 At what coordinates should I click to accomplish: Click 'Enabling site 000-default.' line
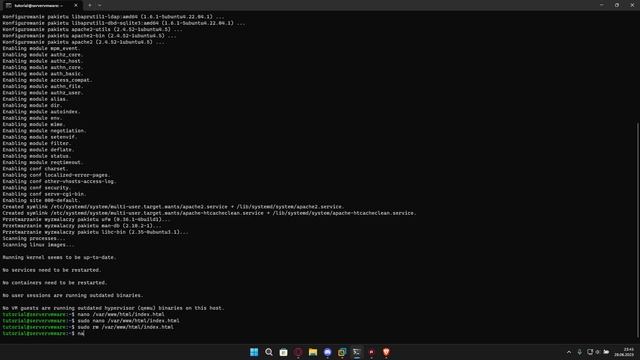[x=41, y=200]
